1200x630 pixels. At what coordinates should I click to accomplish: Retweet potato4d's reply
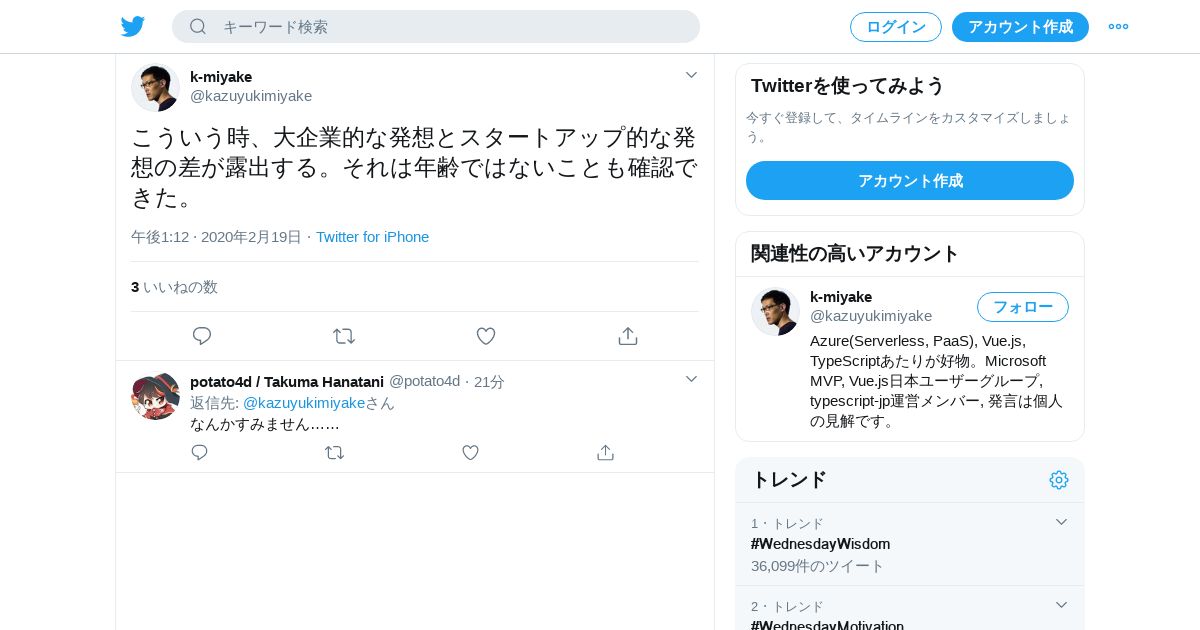point(335,453)
